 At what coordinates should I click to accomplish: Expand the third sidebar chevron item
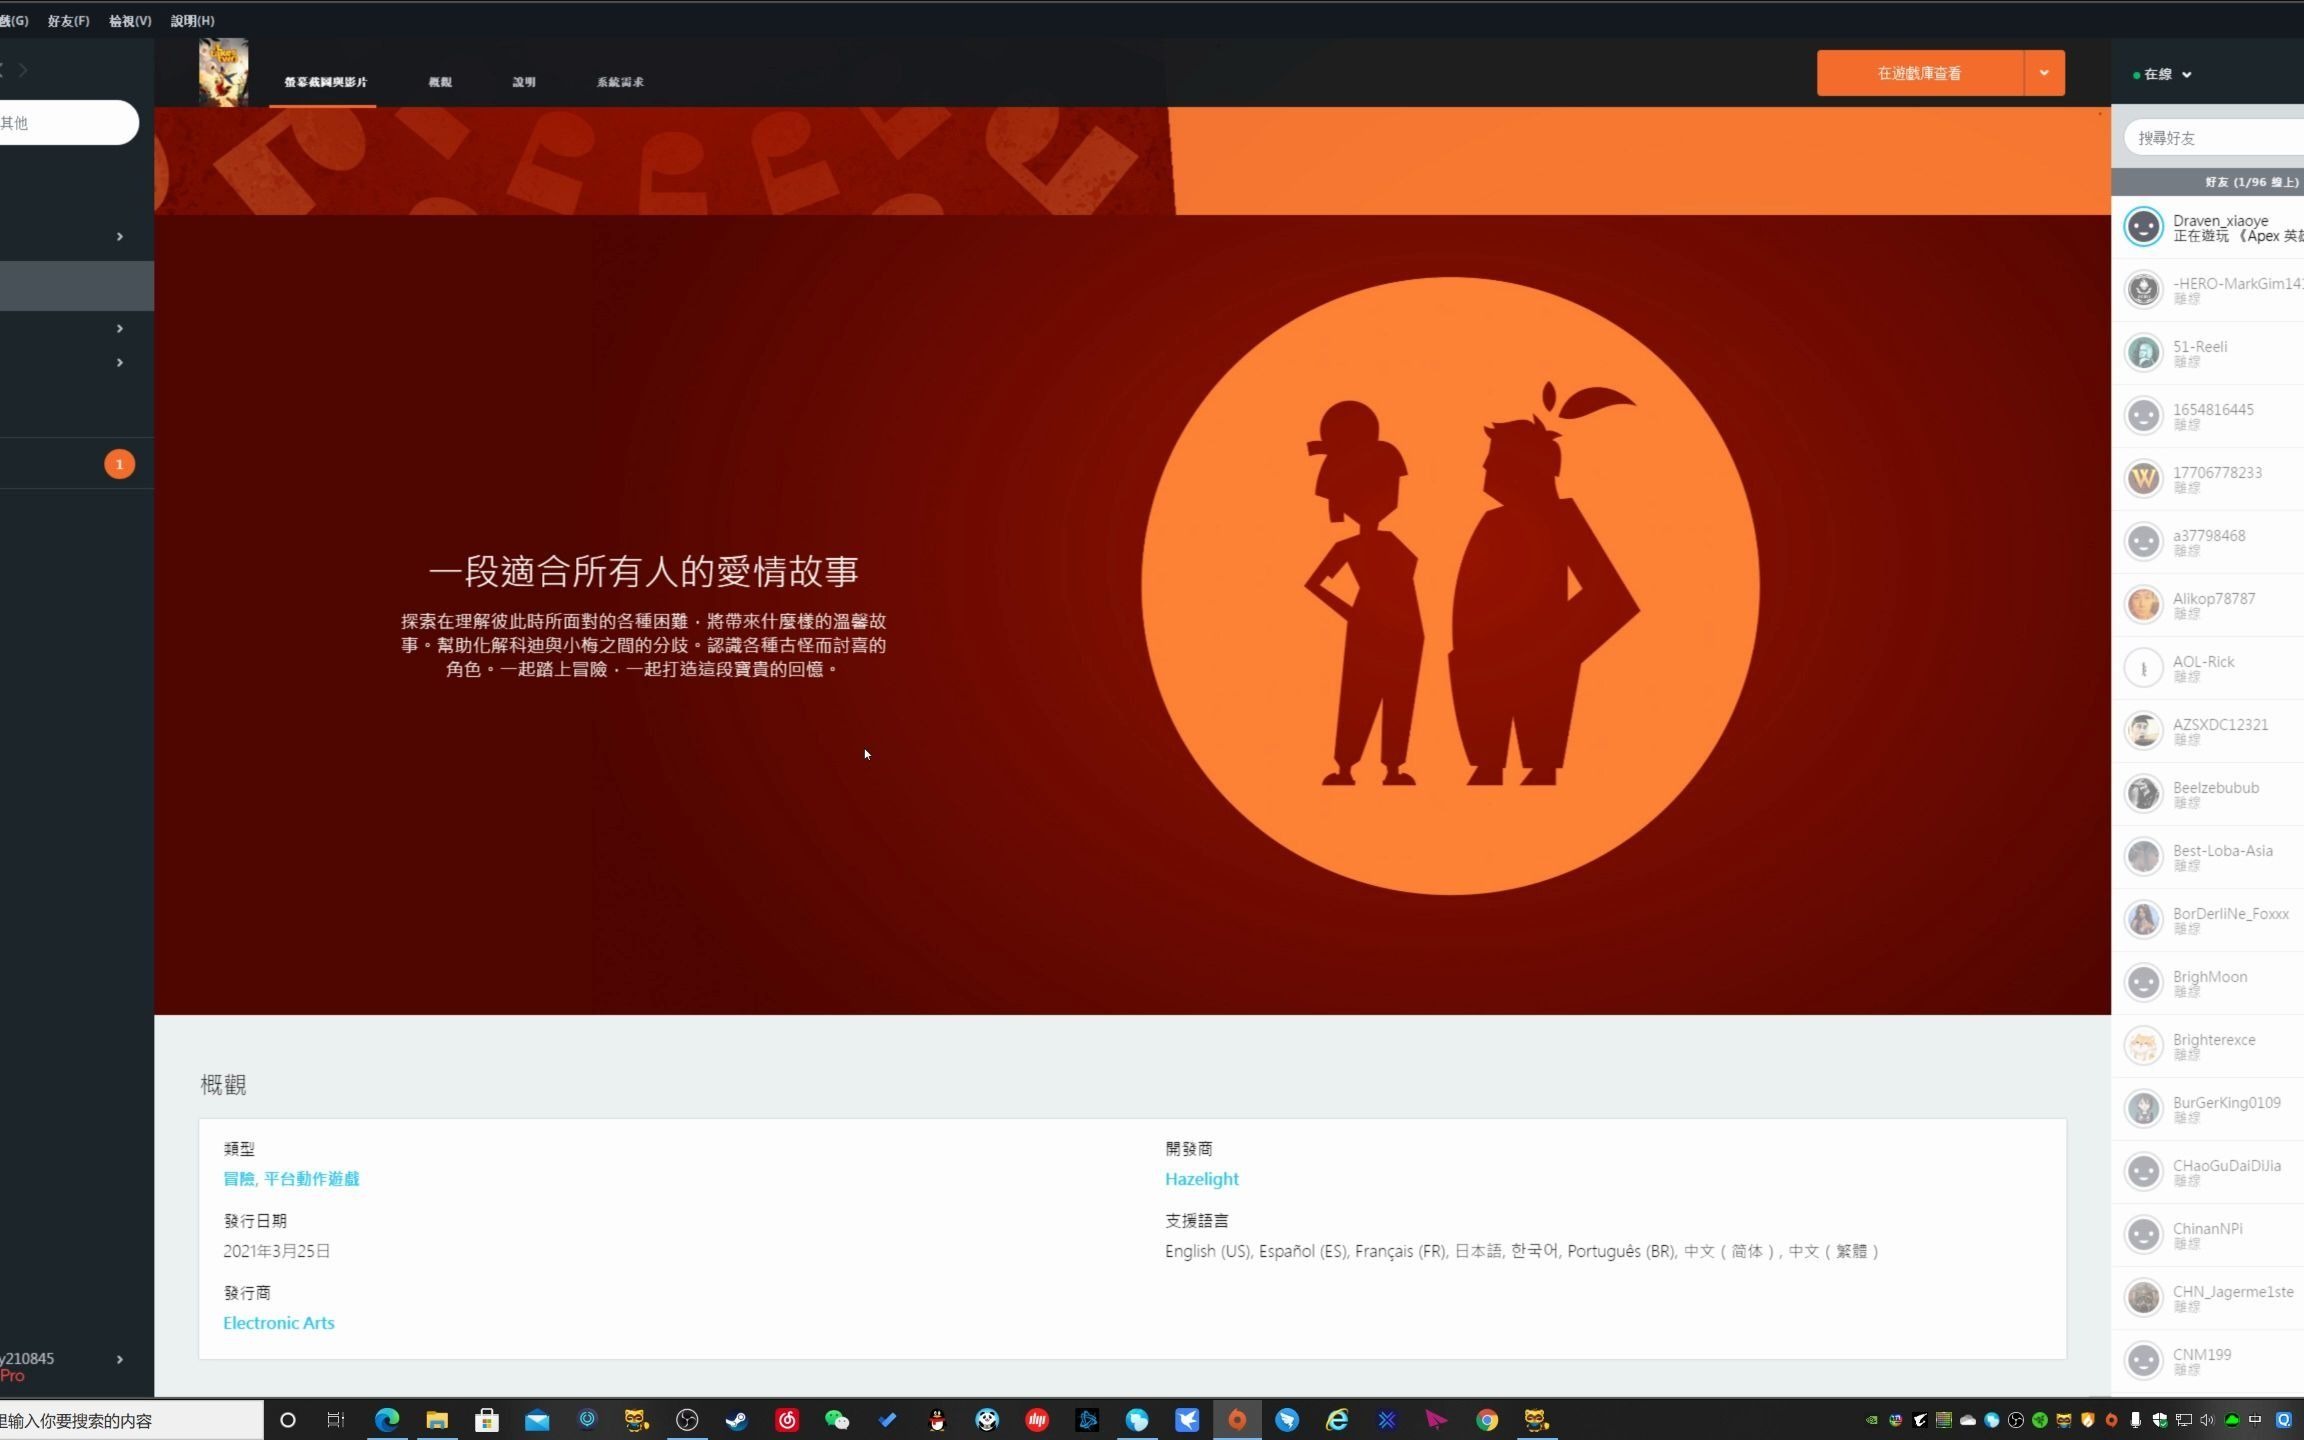click(120, 362)
